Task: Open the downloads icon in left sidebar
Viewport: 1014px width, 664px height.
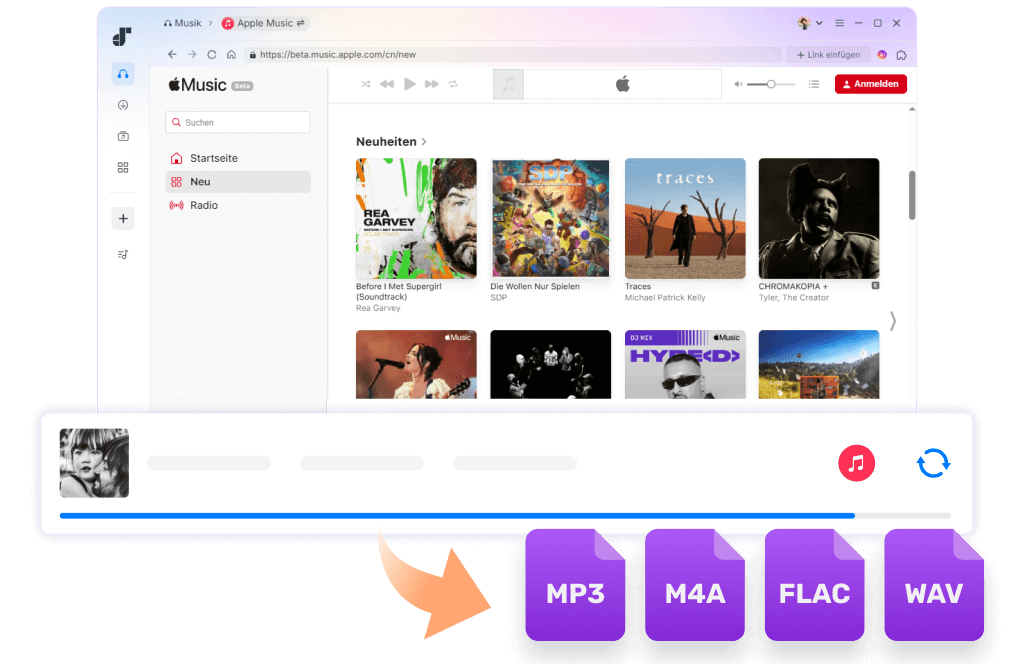Action: click(x=122, y=104)
